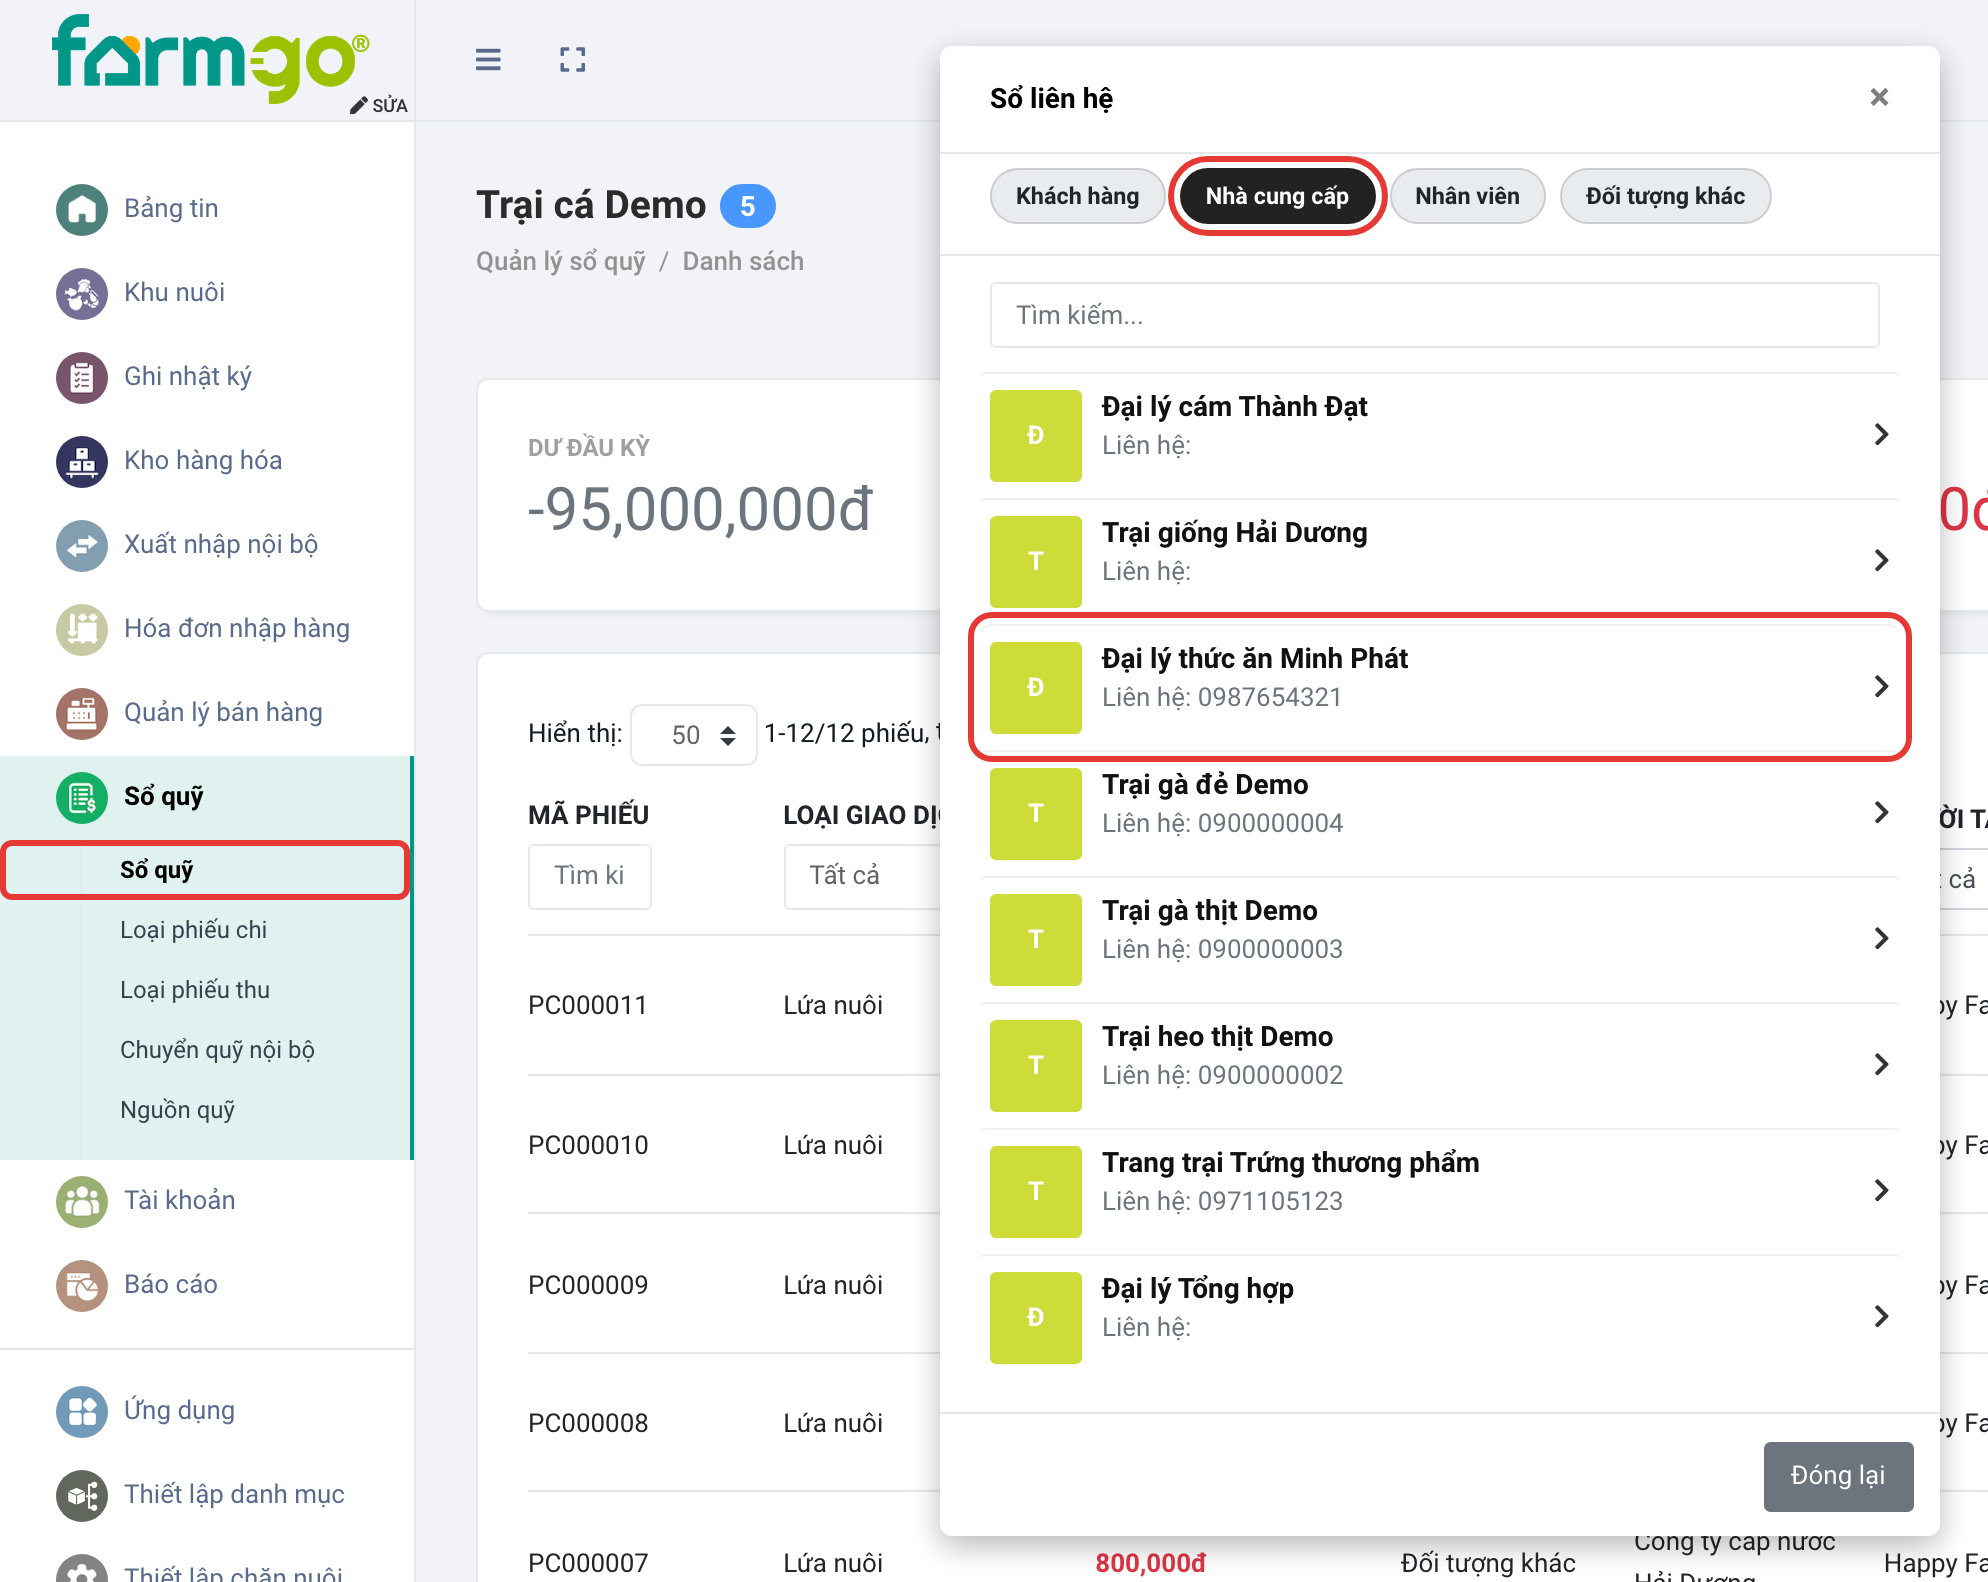Image resolution: width=1988 pixels, height=1582 pixels.
Task: Select Đại lý Tổng hợp supplier name
Action: click(1197, 1289)
